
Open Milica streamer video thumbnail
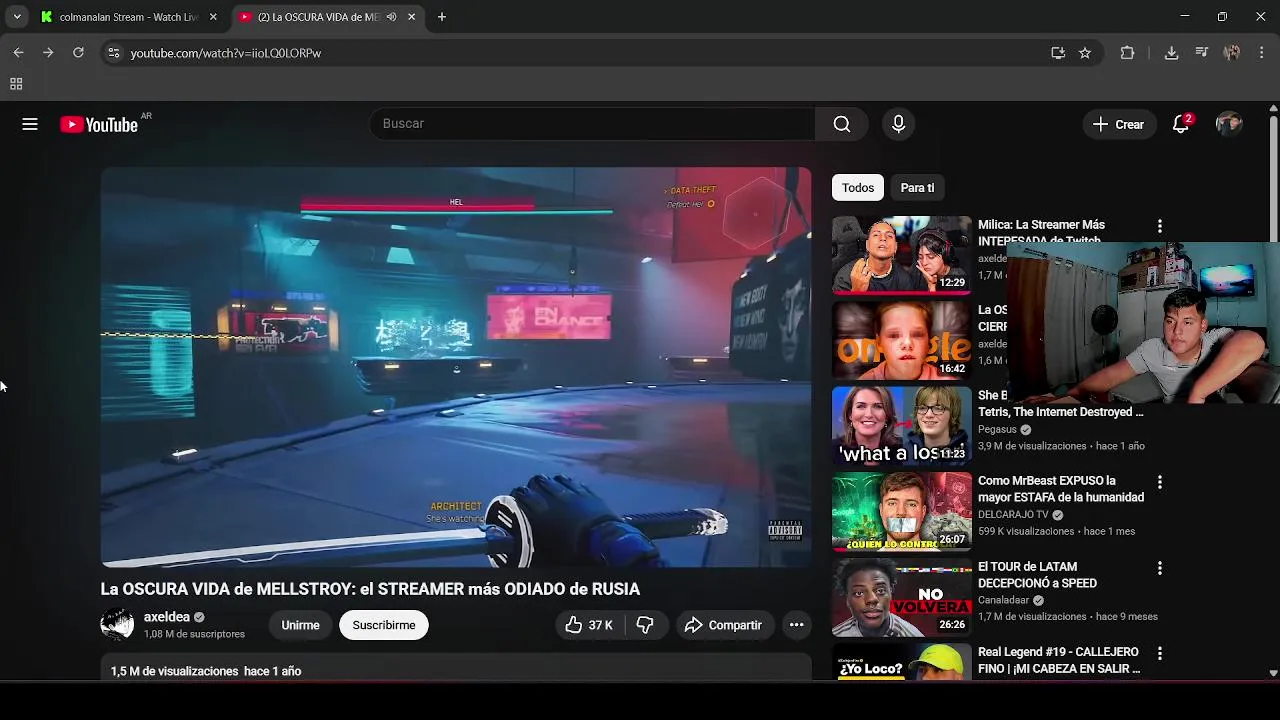(x=902, y=255)
